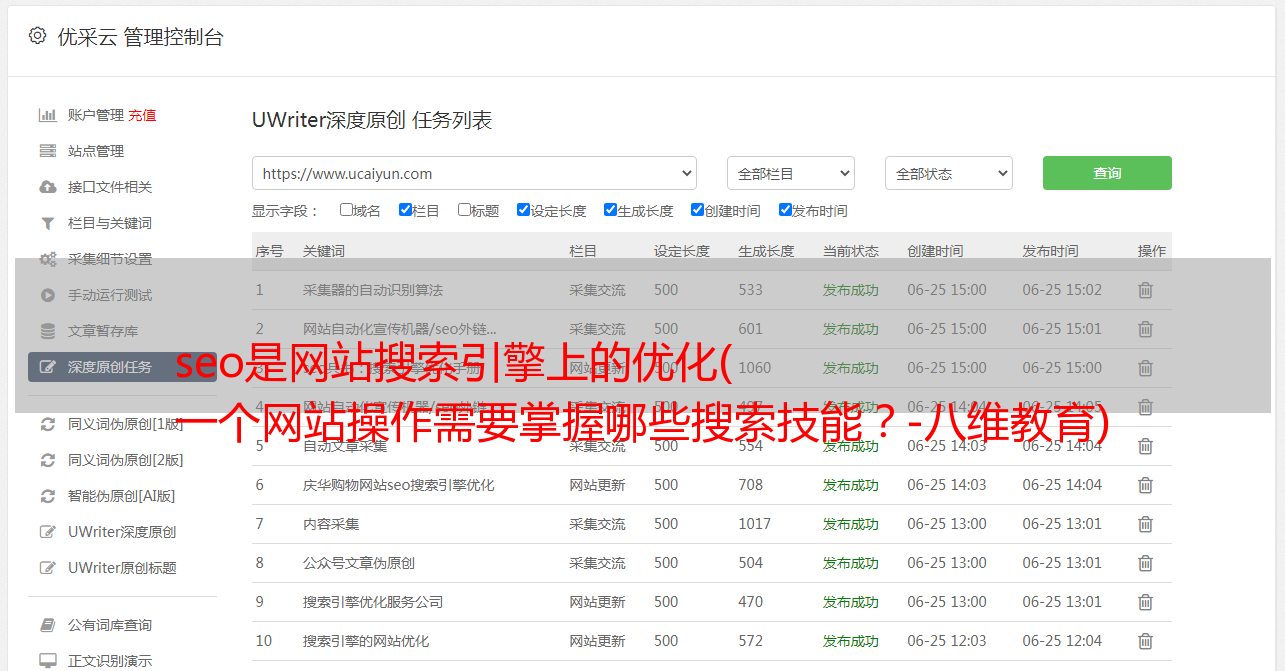Click the UWriter深度原创 edit icon
Image resolution: width=1285 pixels, height=671 pixels.
(x=47, y=532)
